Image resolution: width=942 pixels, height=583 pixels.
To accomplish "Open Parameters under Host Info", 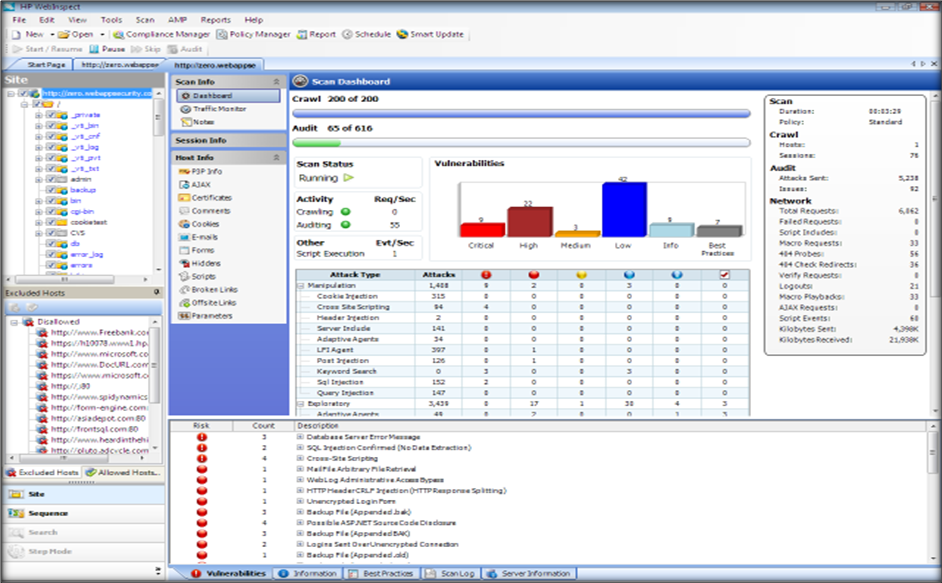I will (x=205, y=316).
